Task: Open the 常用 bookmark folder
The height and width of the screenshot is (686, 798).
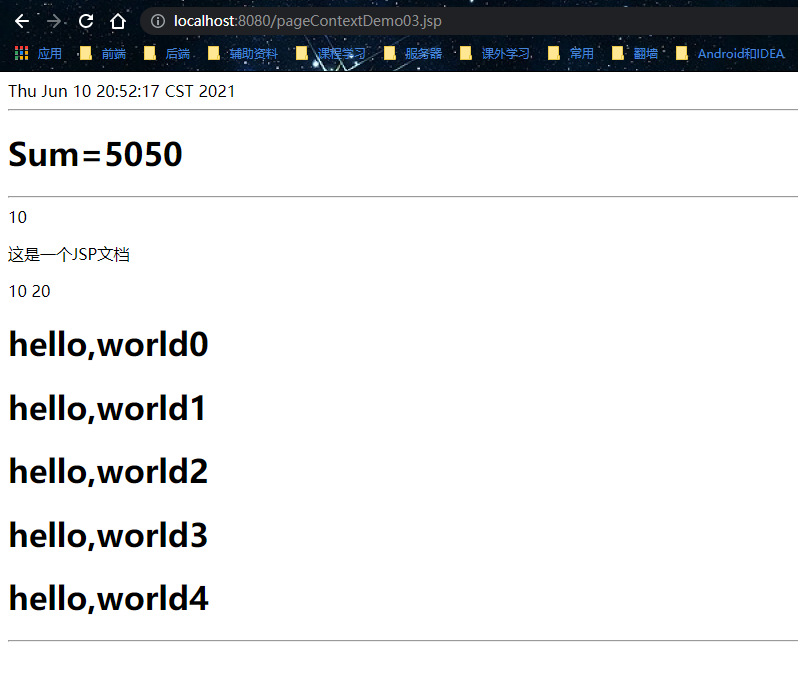Action: click(571, 53)
